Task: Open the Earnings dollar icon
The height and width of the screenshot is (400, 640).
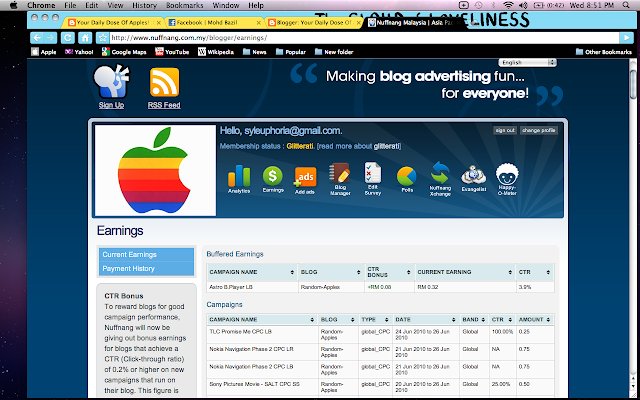Action: 273,176
